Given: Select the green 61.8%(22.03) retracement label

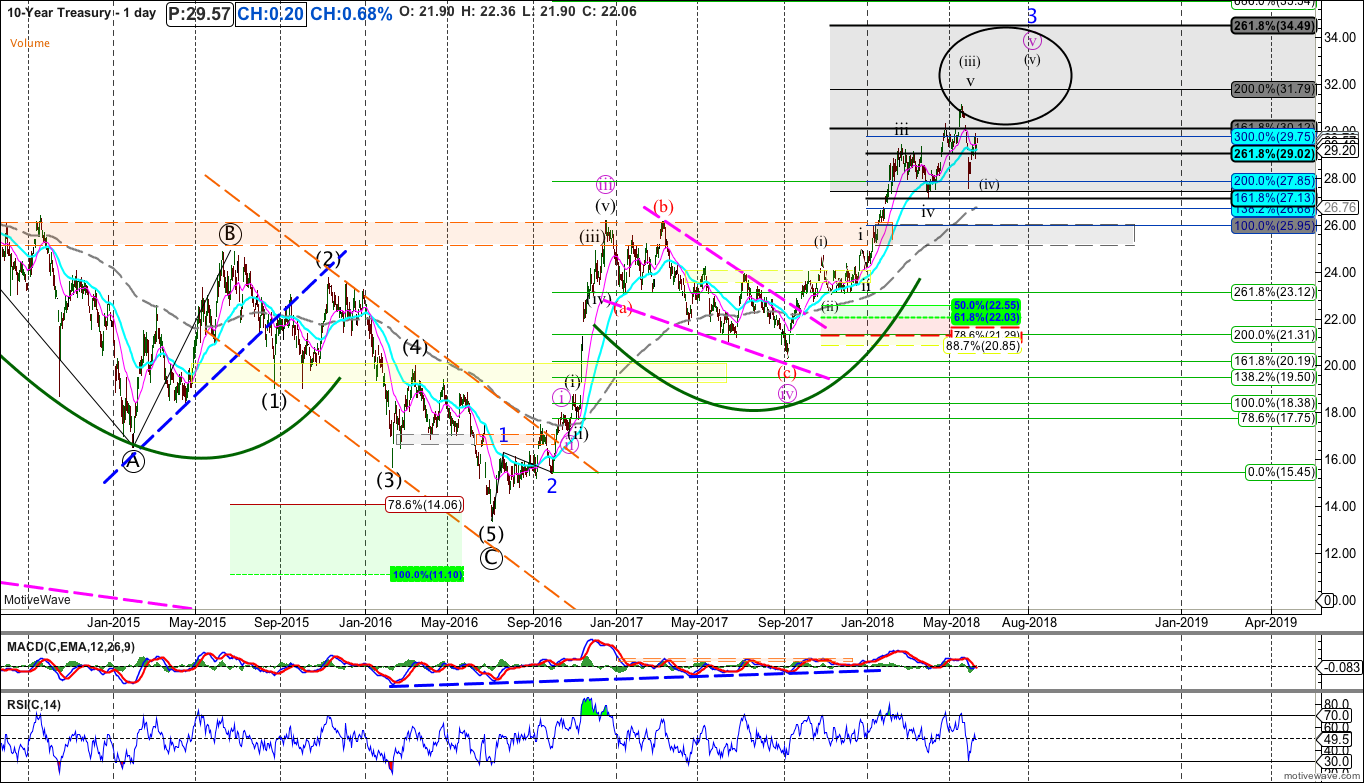Looking at the screenshot, I should point(984,316).
